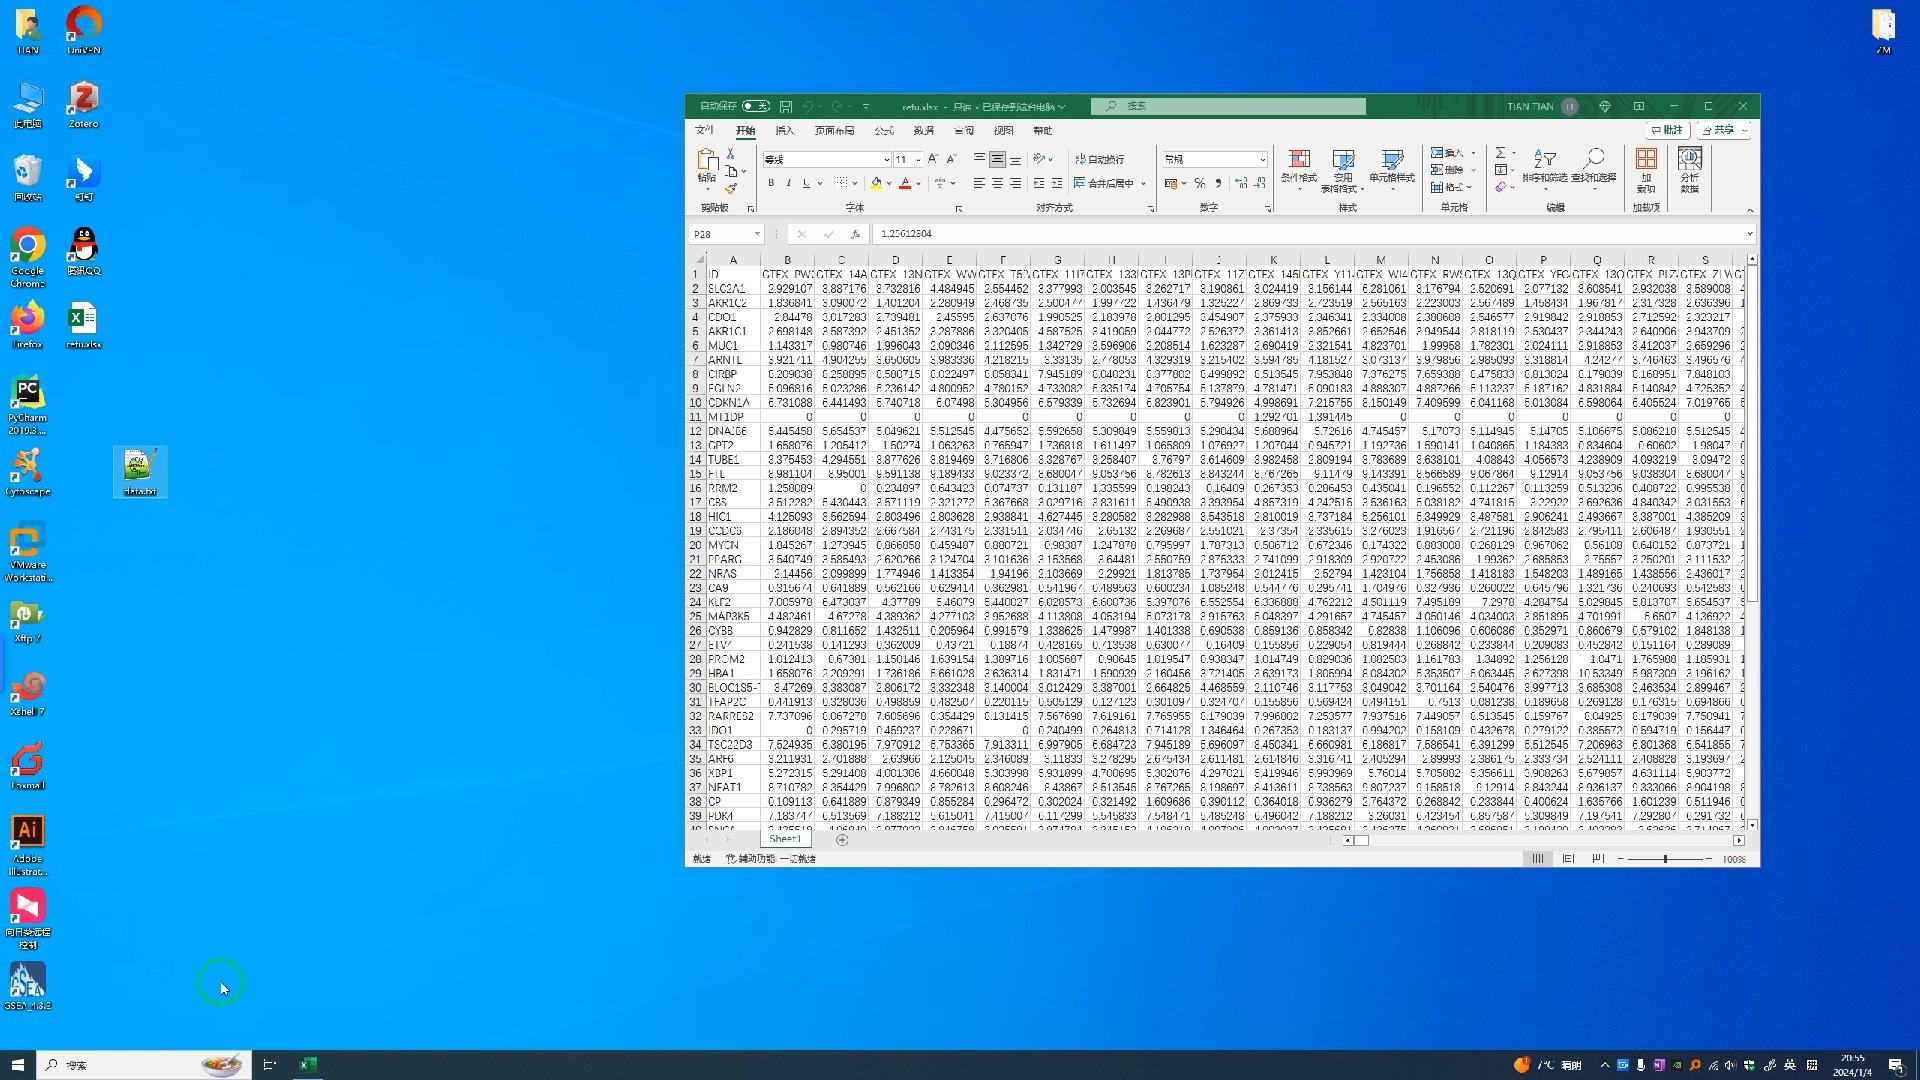Image resolution: width=1920 pixels, height=1080 pixels.
Task: Expand the number format combo box
Action: pyautogui.click(x=1262, y=160)
